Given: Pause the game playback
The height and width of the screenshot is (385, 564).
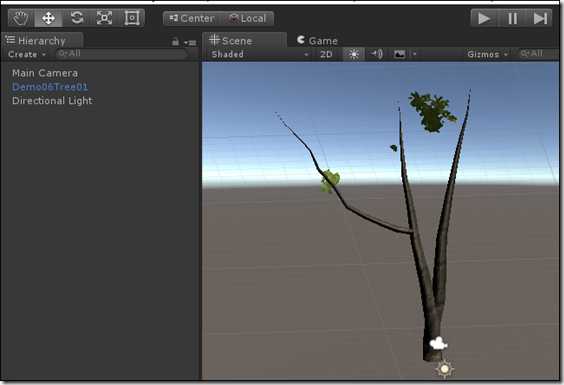Looking at the screenshot, I should [512, 18].
